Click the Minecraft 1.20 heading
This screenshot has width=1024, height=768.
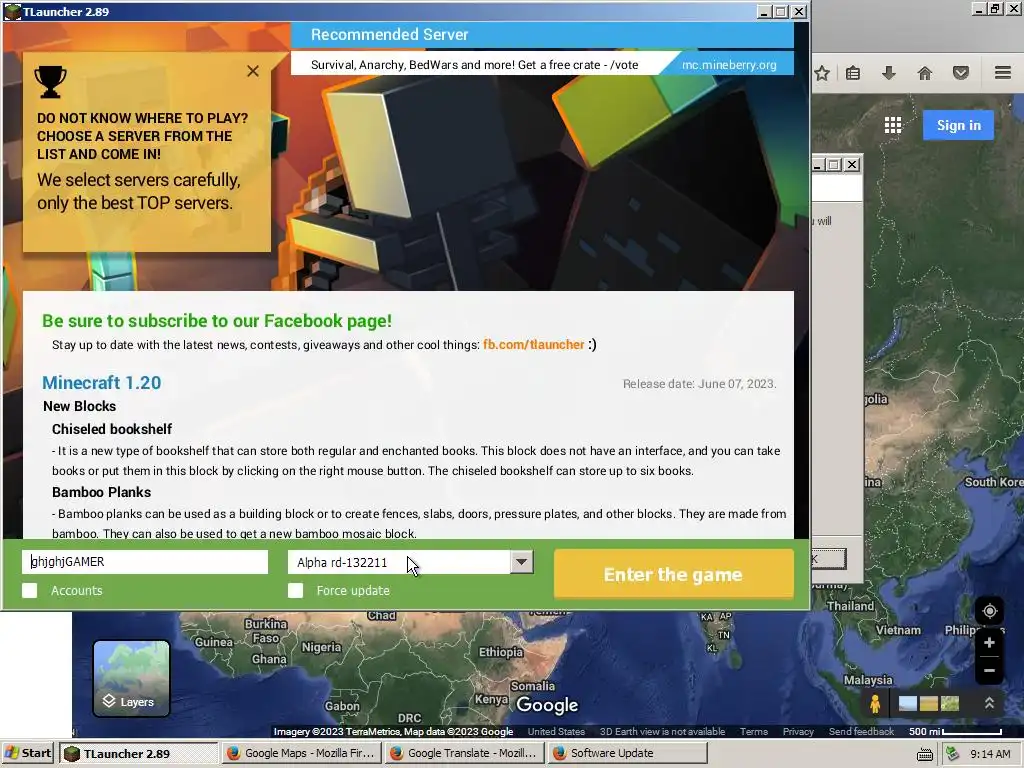[x=101, y=383]
